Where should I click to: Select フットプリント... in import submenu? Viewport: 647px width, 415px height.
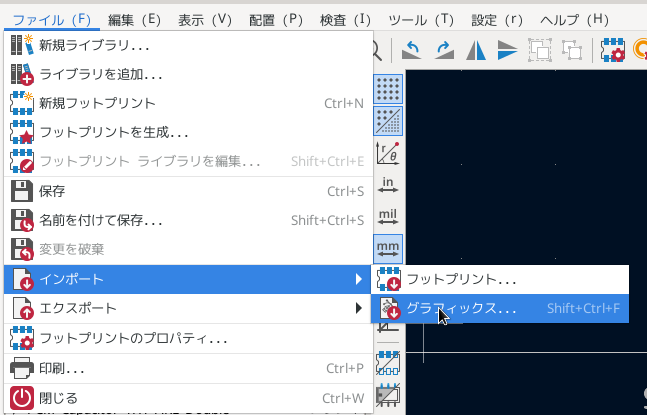click(x=500, y=279)
